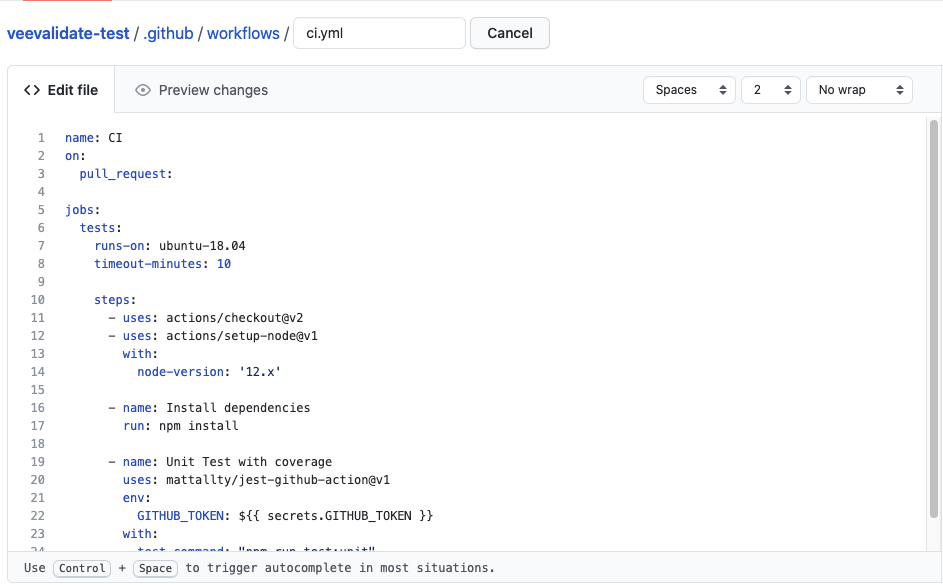Viewport: 943px width, 585px height.
Task: Click line number 14 in the gutter
Action: coord(37,372)
